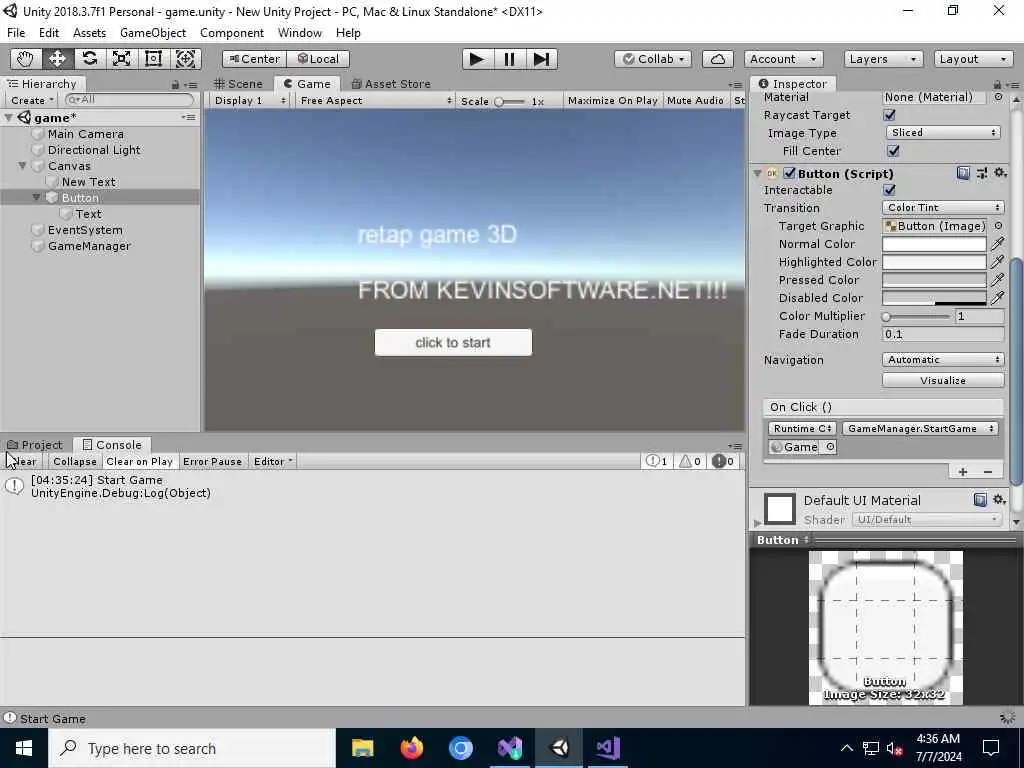The width and height of the screenshot is (1024, 768).
Task: Select the Rotate tool
Action: click(x=89, y=59)
